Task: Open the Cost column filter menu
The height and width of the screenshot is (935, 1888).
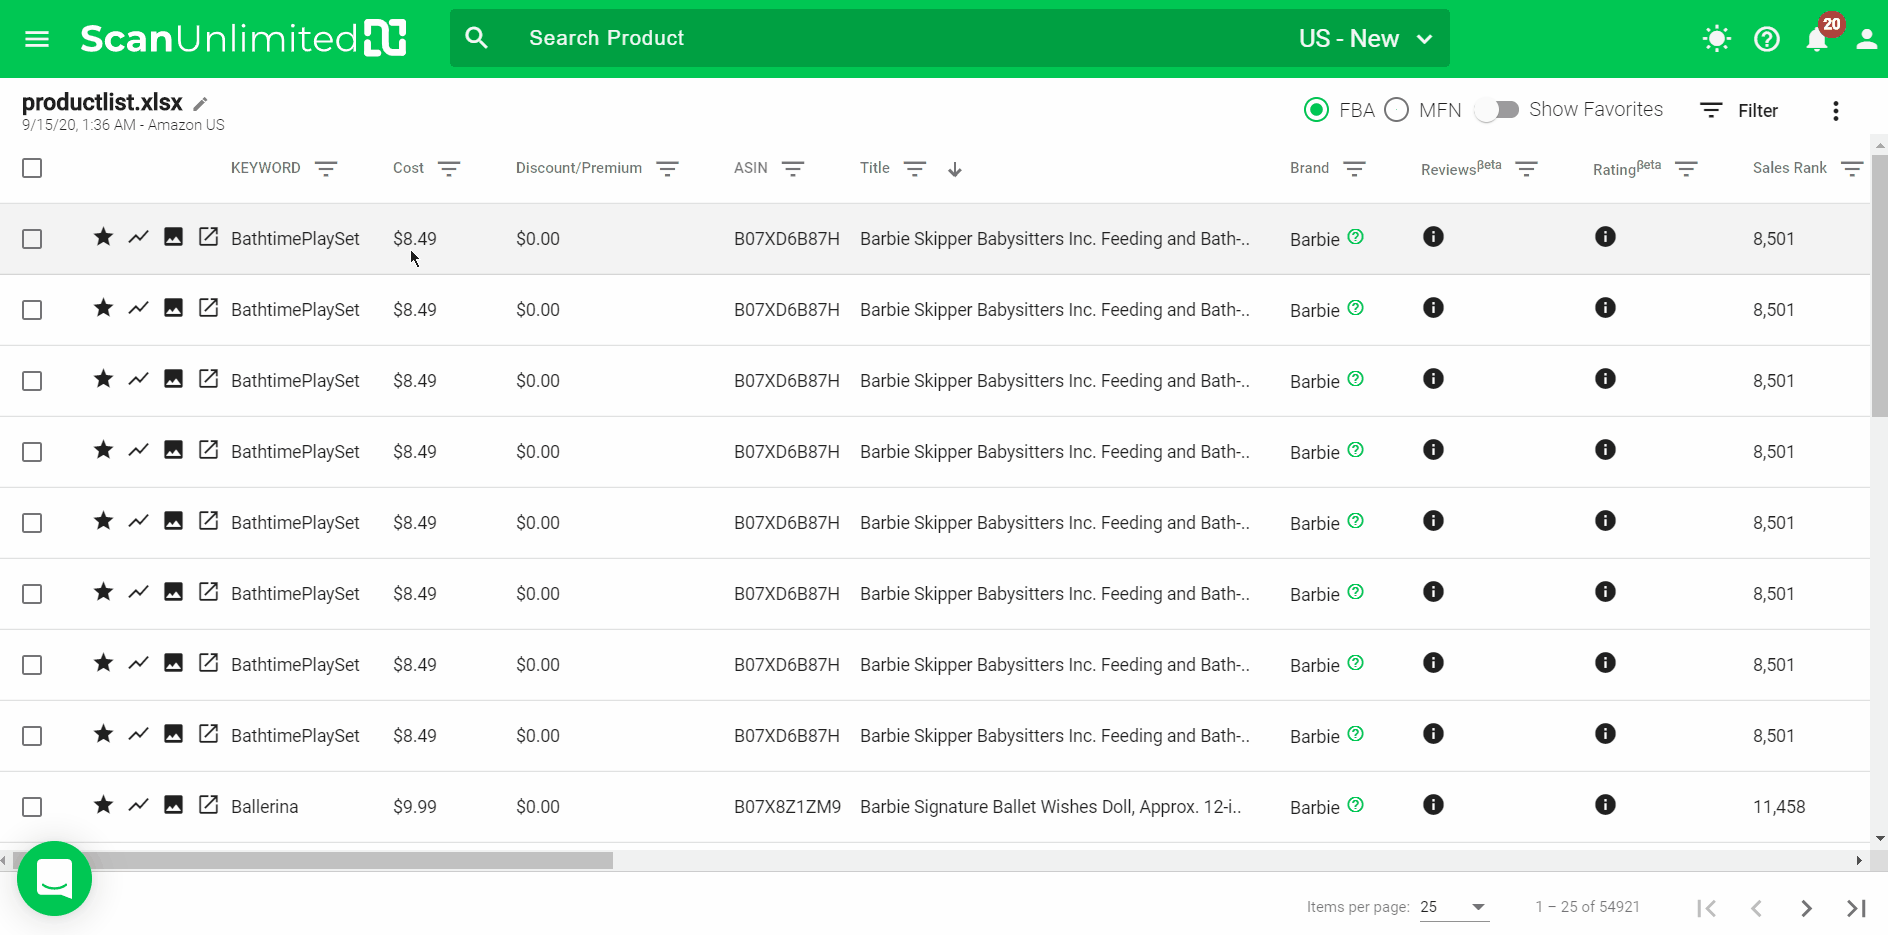Action: point(449,169)
